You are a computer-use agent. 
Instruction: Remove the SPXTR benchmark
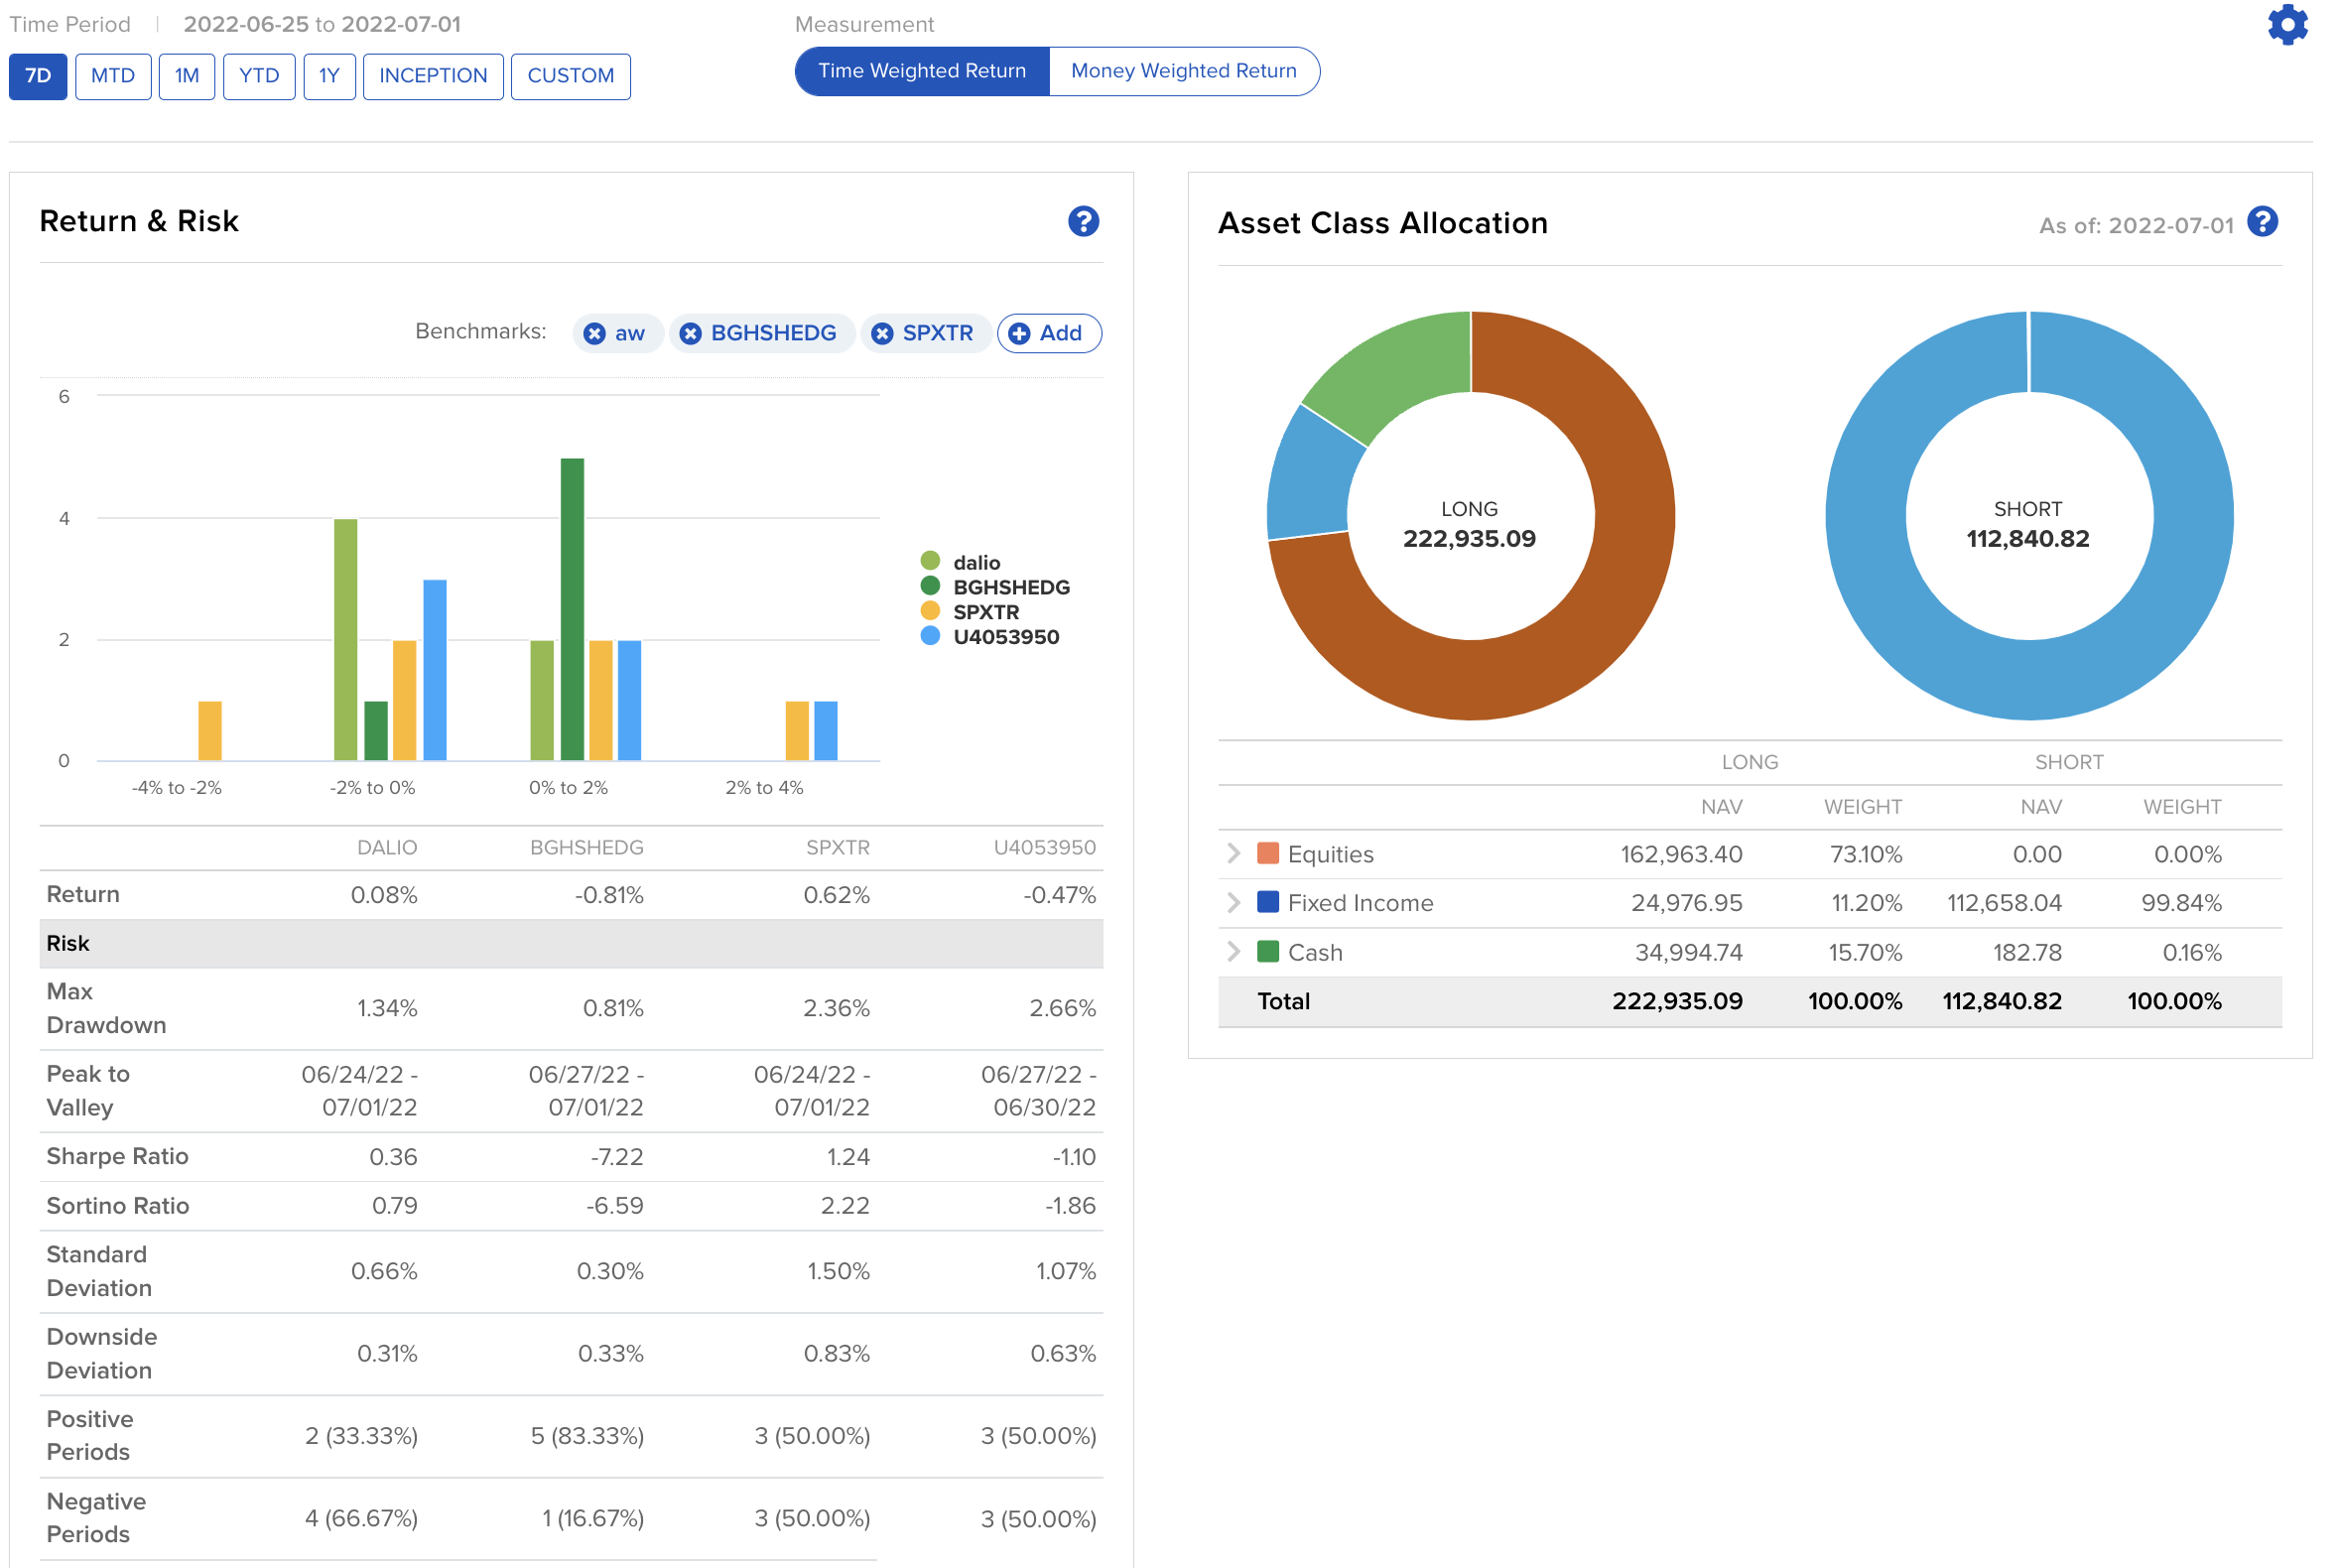882,334
